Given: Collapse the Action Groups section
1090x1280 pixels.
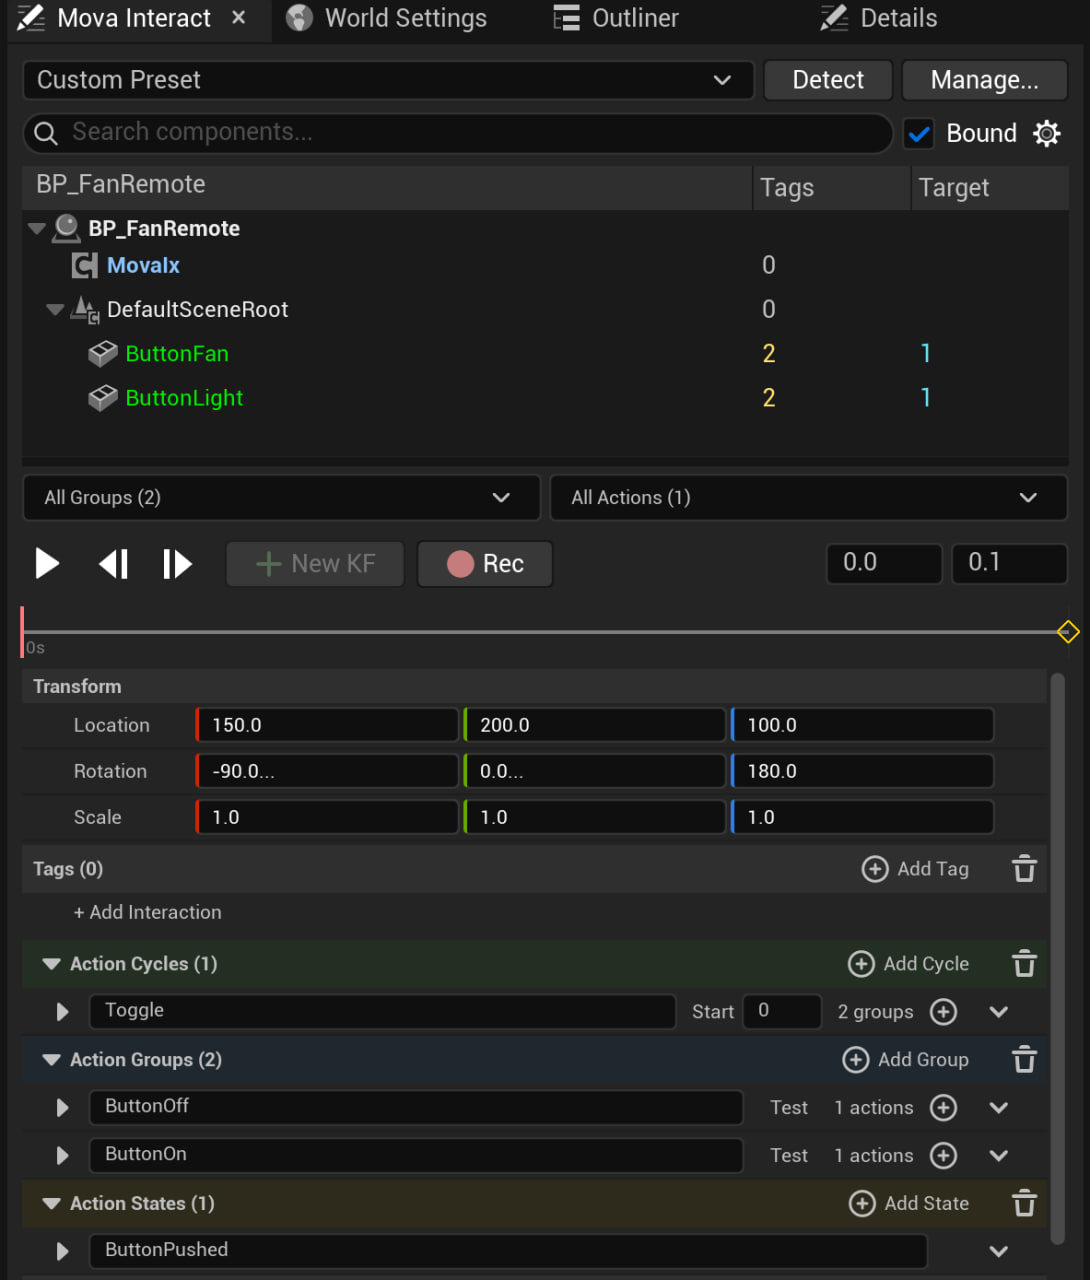Looking at the screenshot, I should [51, 1060].
